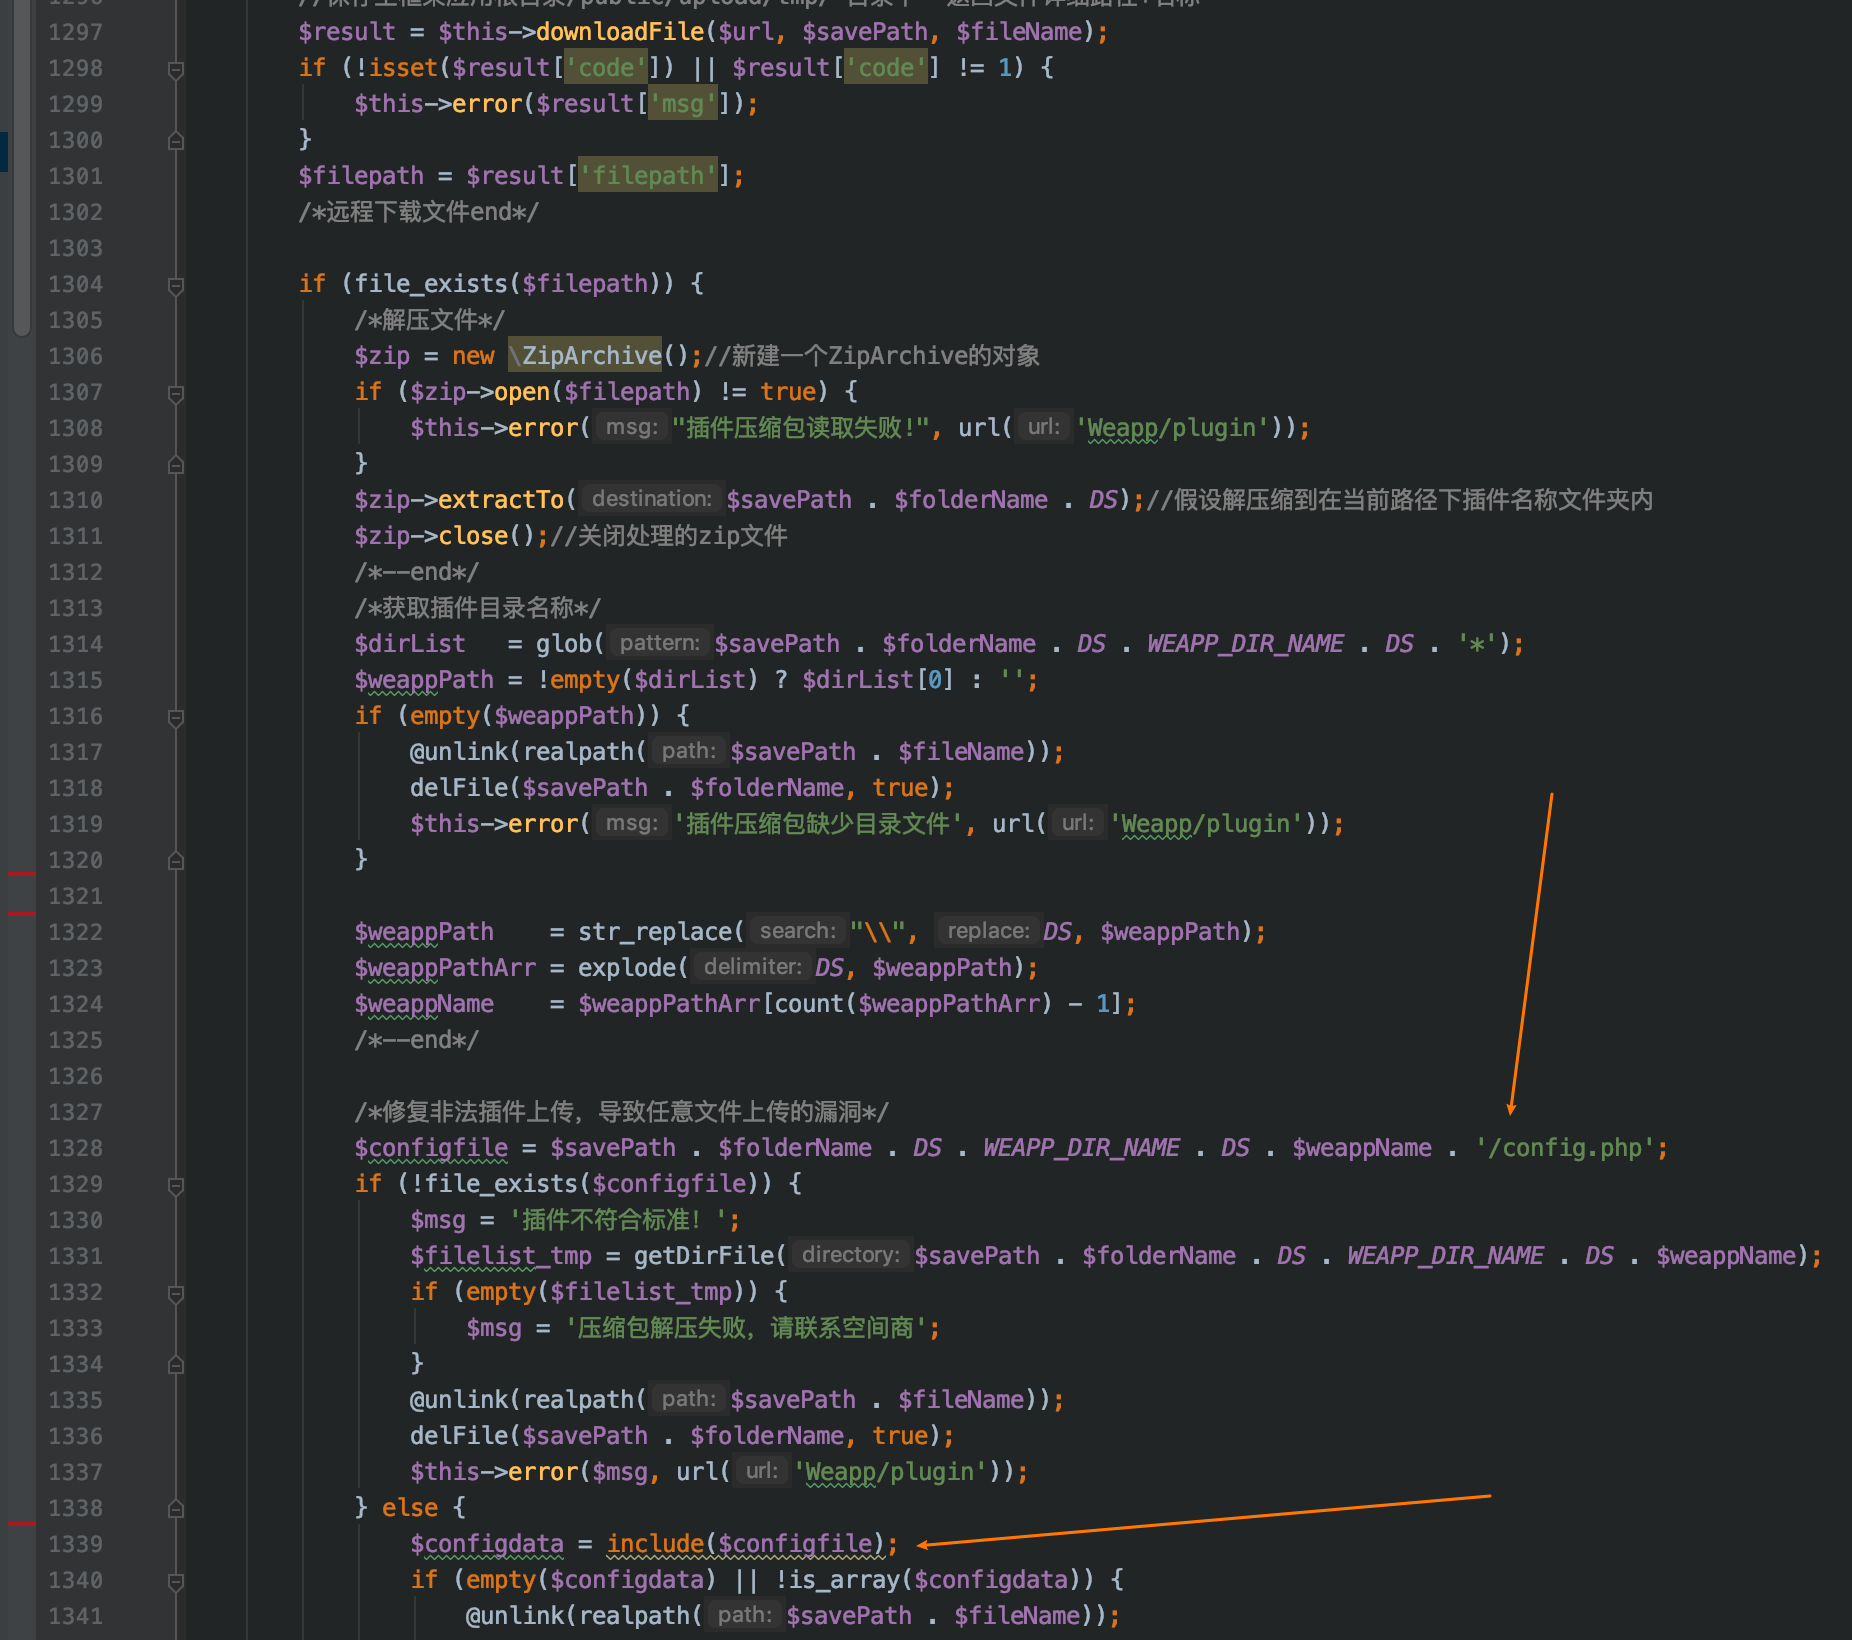Viewport: 1852px width, 1640px height.
Task: Click fold marker at else on line 1338
Action: coord(176,1509)
